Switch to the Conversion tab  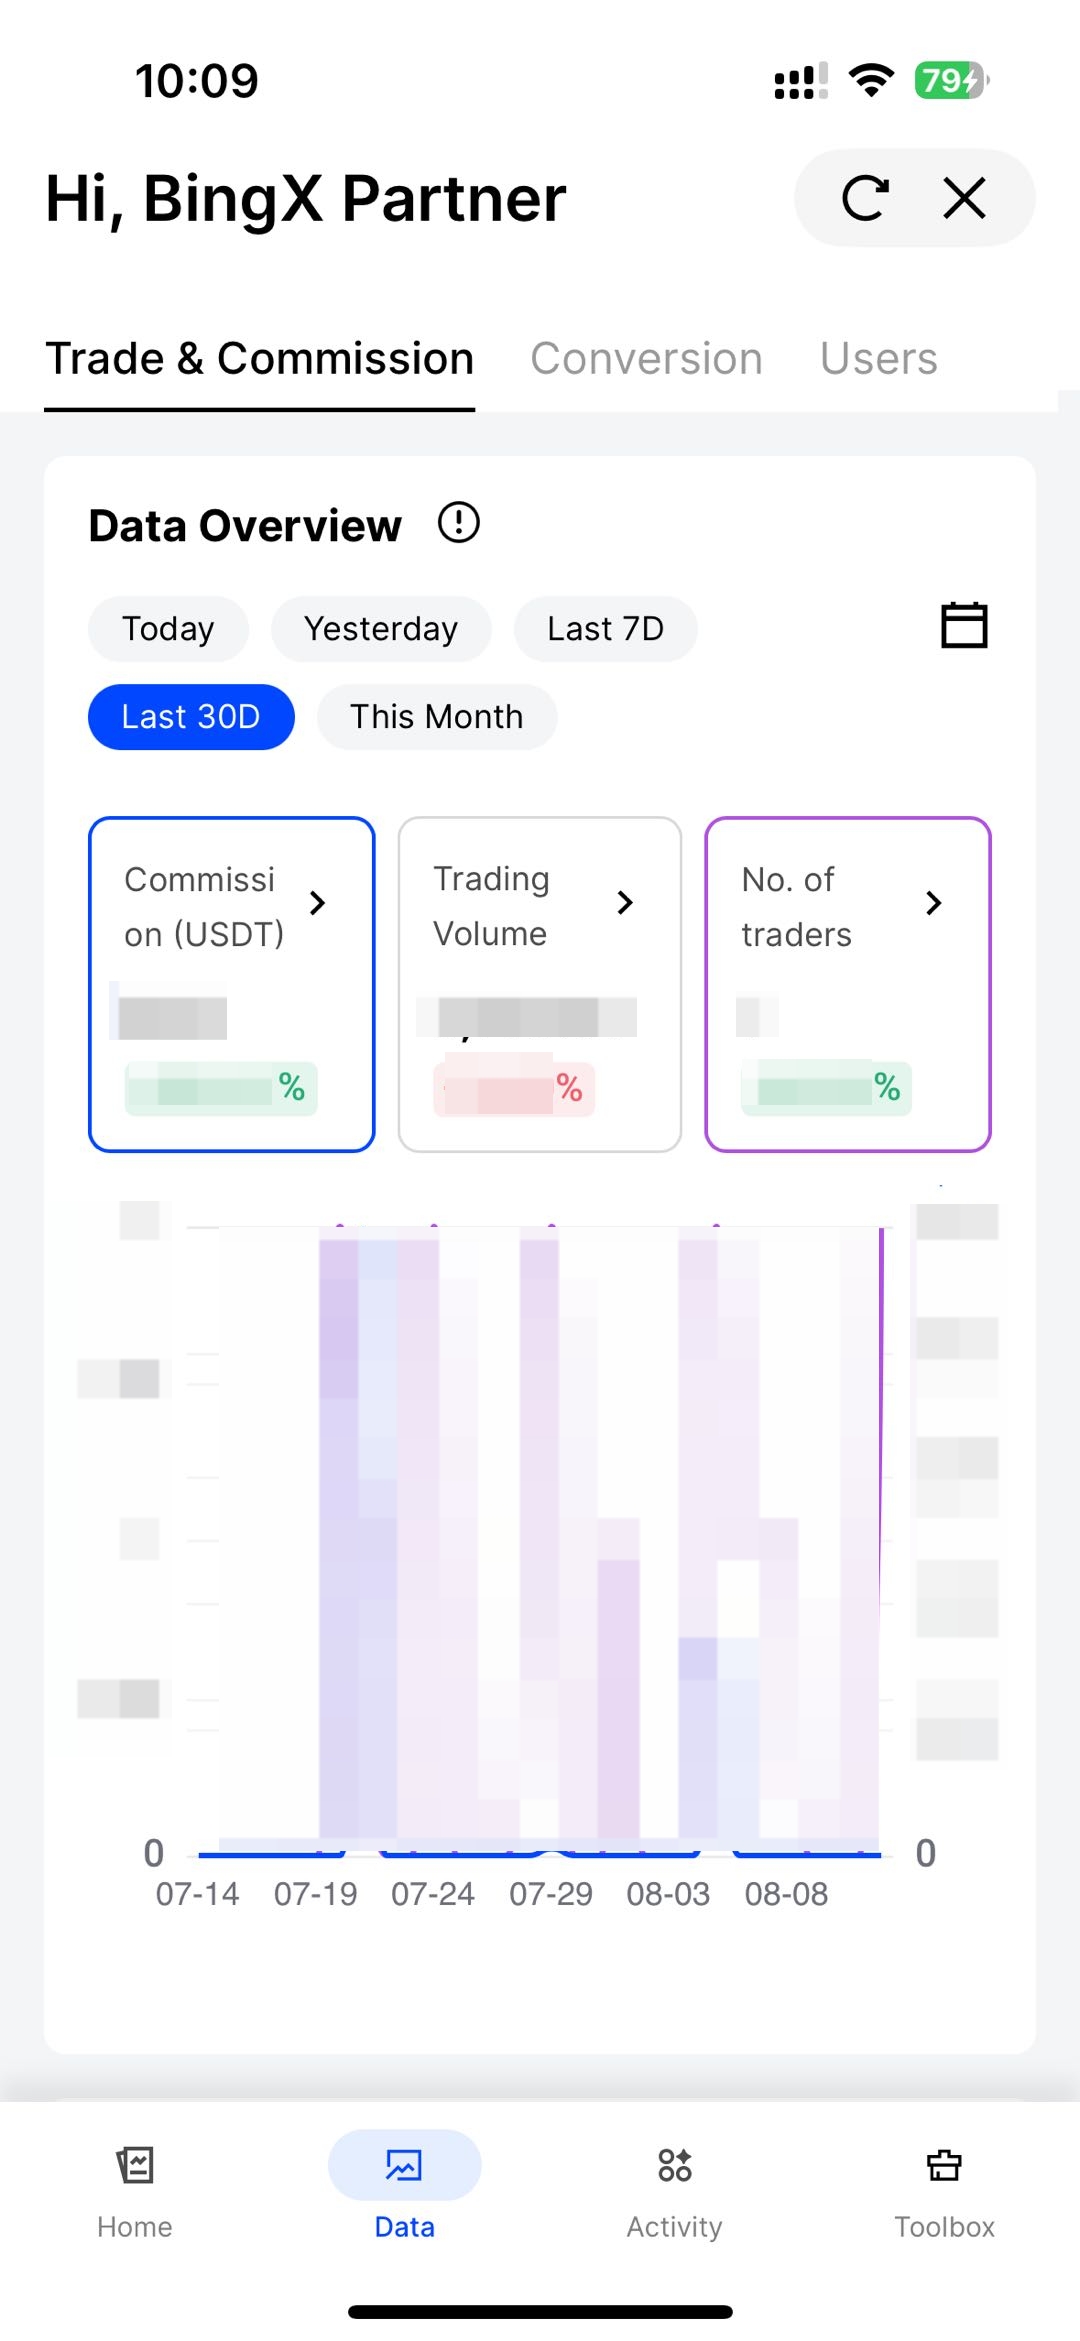pos(646,359)
